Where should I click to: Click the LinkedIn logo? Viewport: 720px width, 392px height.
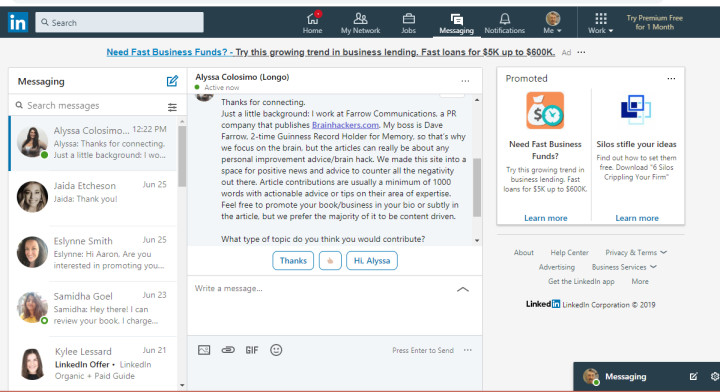point(18,22)
